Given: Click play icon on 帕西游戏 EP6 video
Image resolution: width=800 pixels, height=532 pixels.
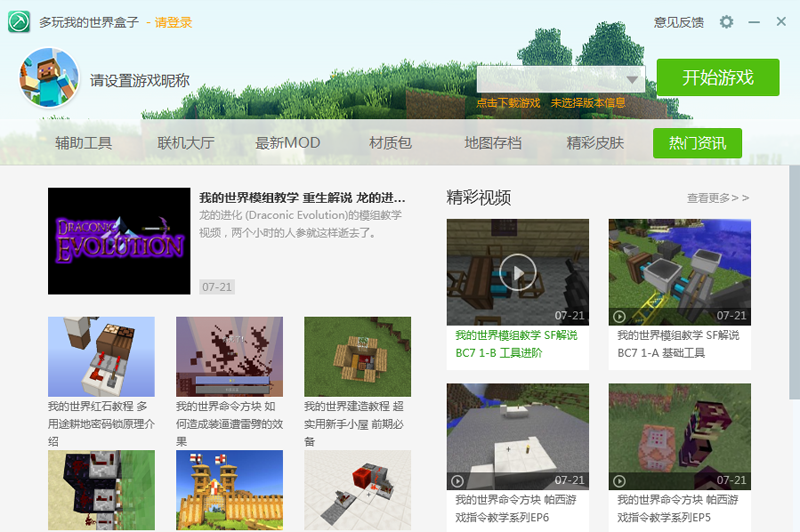Looking at the screenshot, I should click(457, 481).
